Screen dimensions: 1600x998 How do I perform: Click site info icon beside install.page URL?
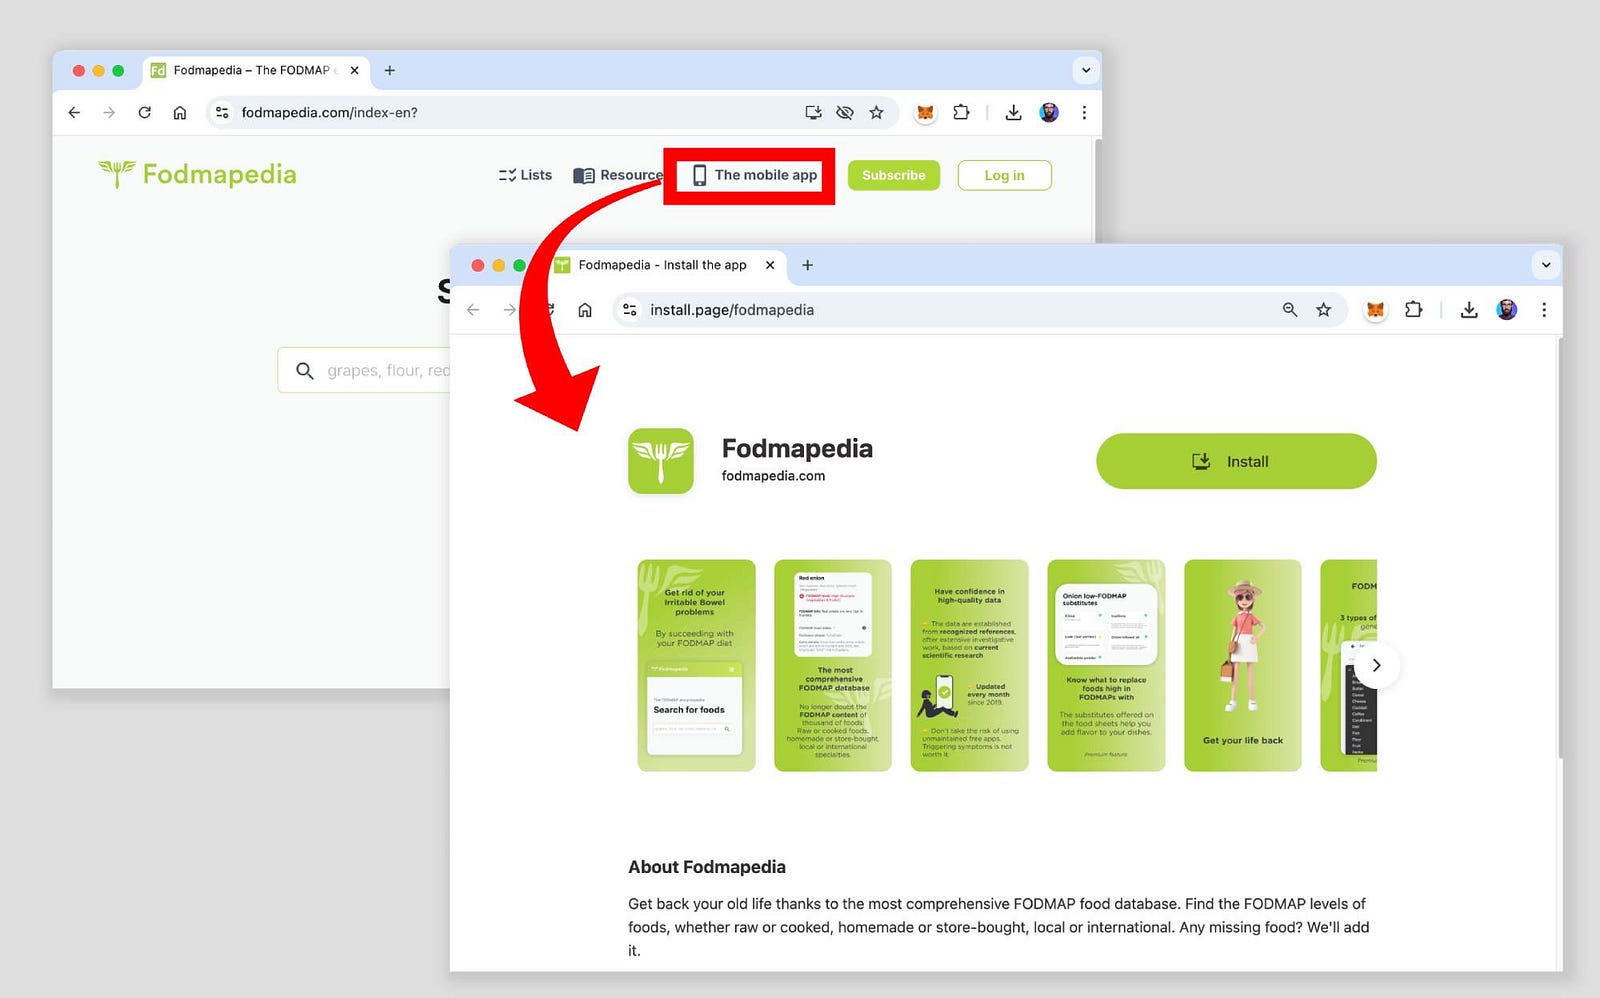(630, 310)
